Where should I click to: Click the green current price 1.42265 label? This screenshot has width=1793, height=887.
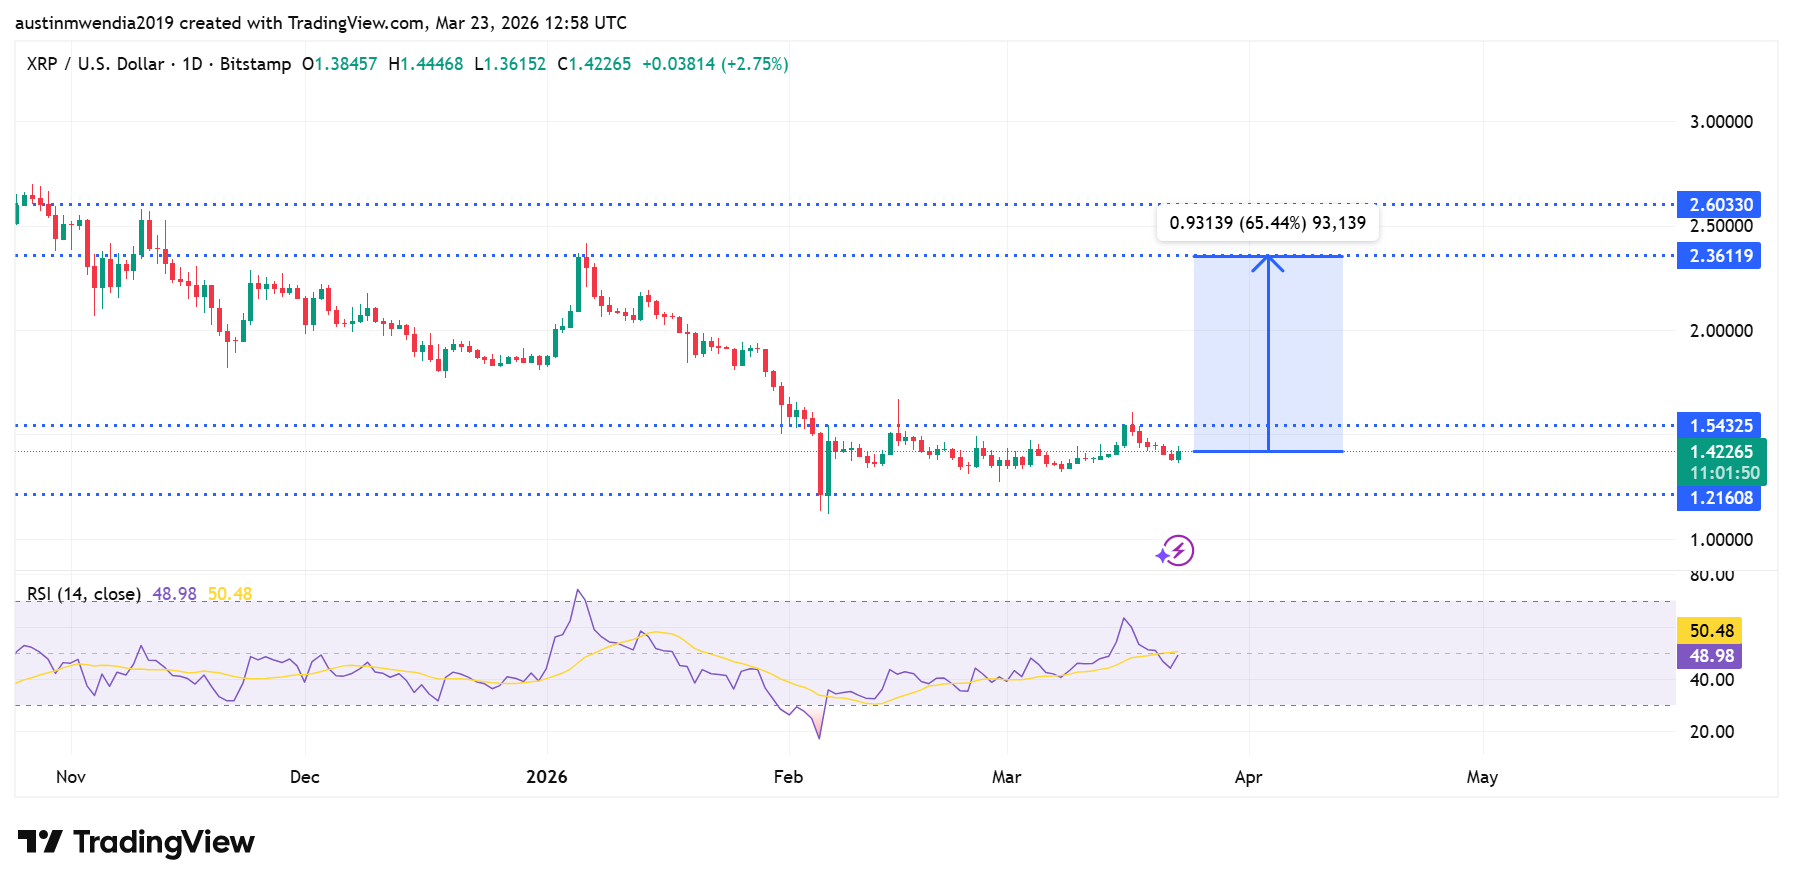pos(1721,452)
